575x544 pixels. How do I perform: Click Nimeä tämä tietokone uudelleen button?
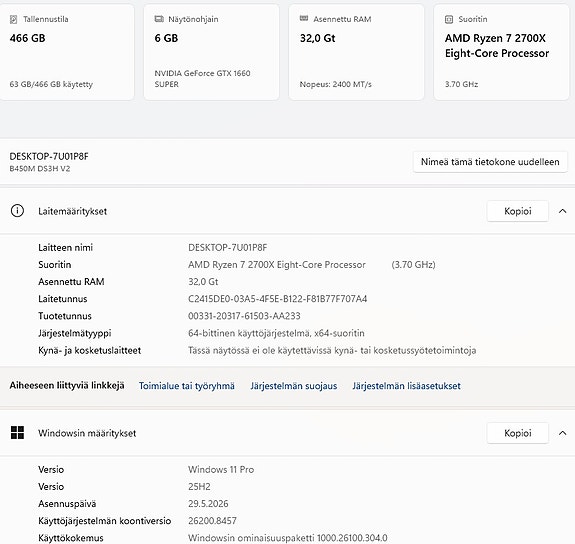pyautogui.click(x=490, y=162)
